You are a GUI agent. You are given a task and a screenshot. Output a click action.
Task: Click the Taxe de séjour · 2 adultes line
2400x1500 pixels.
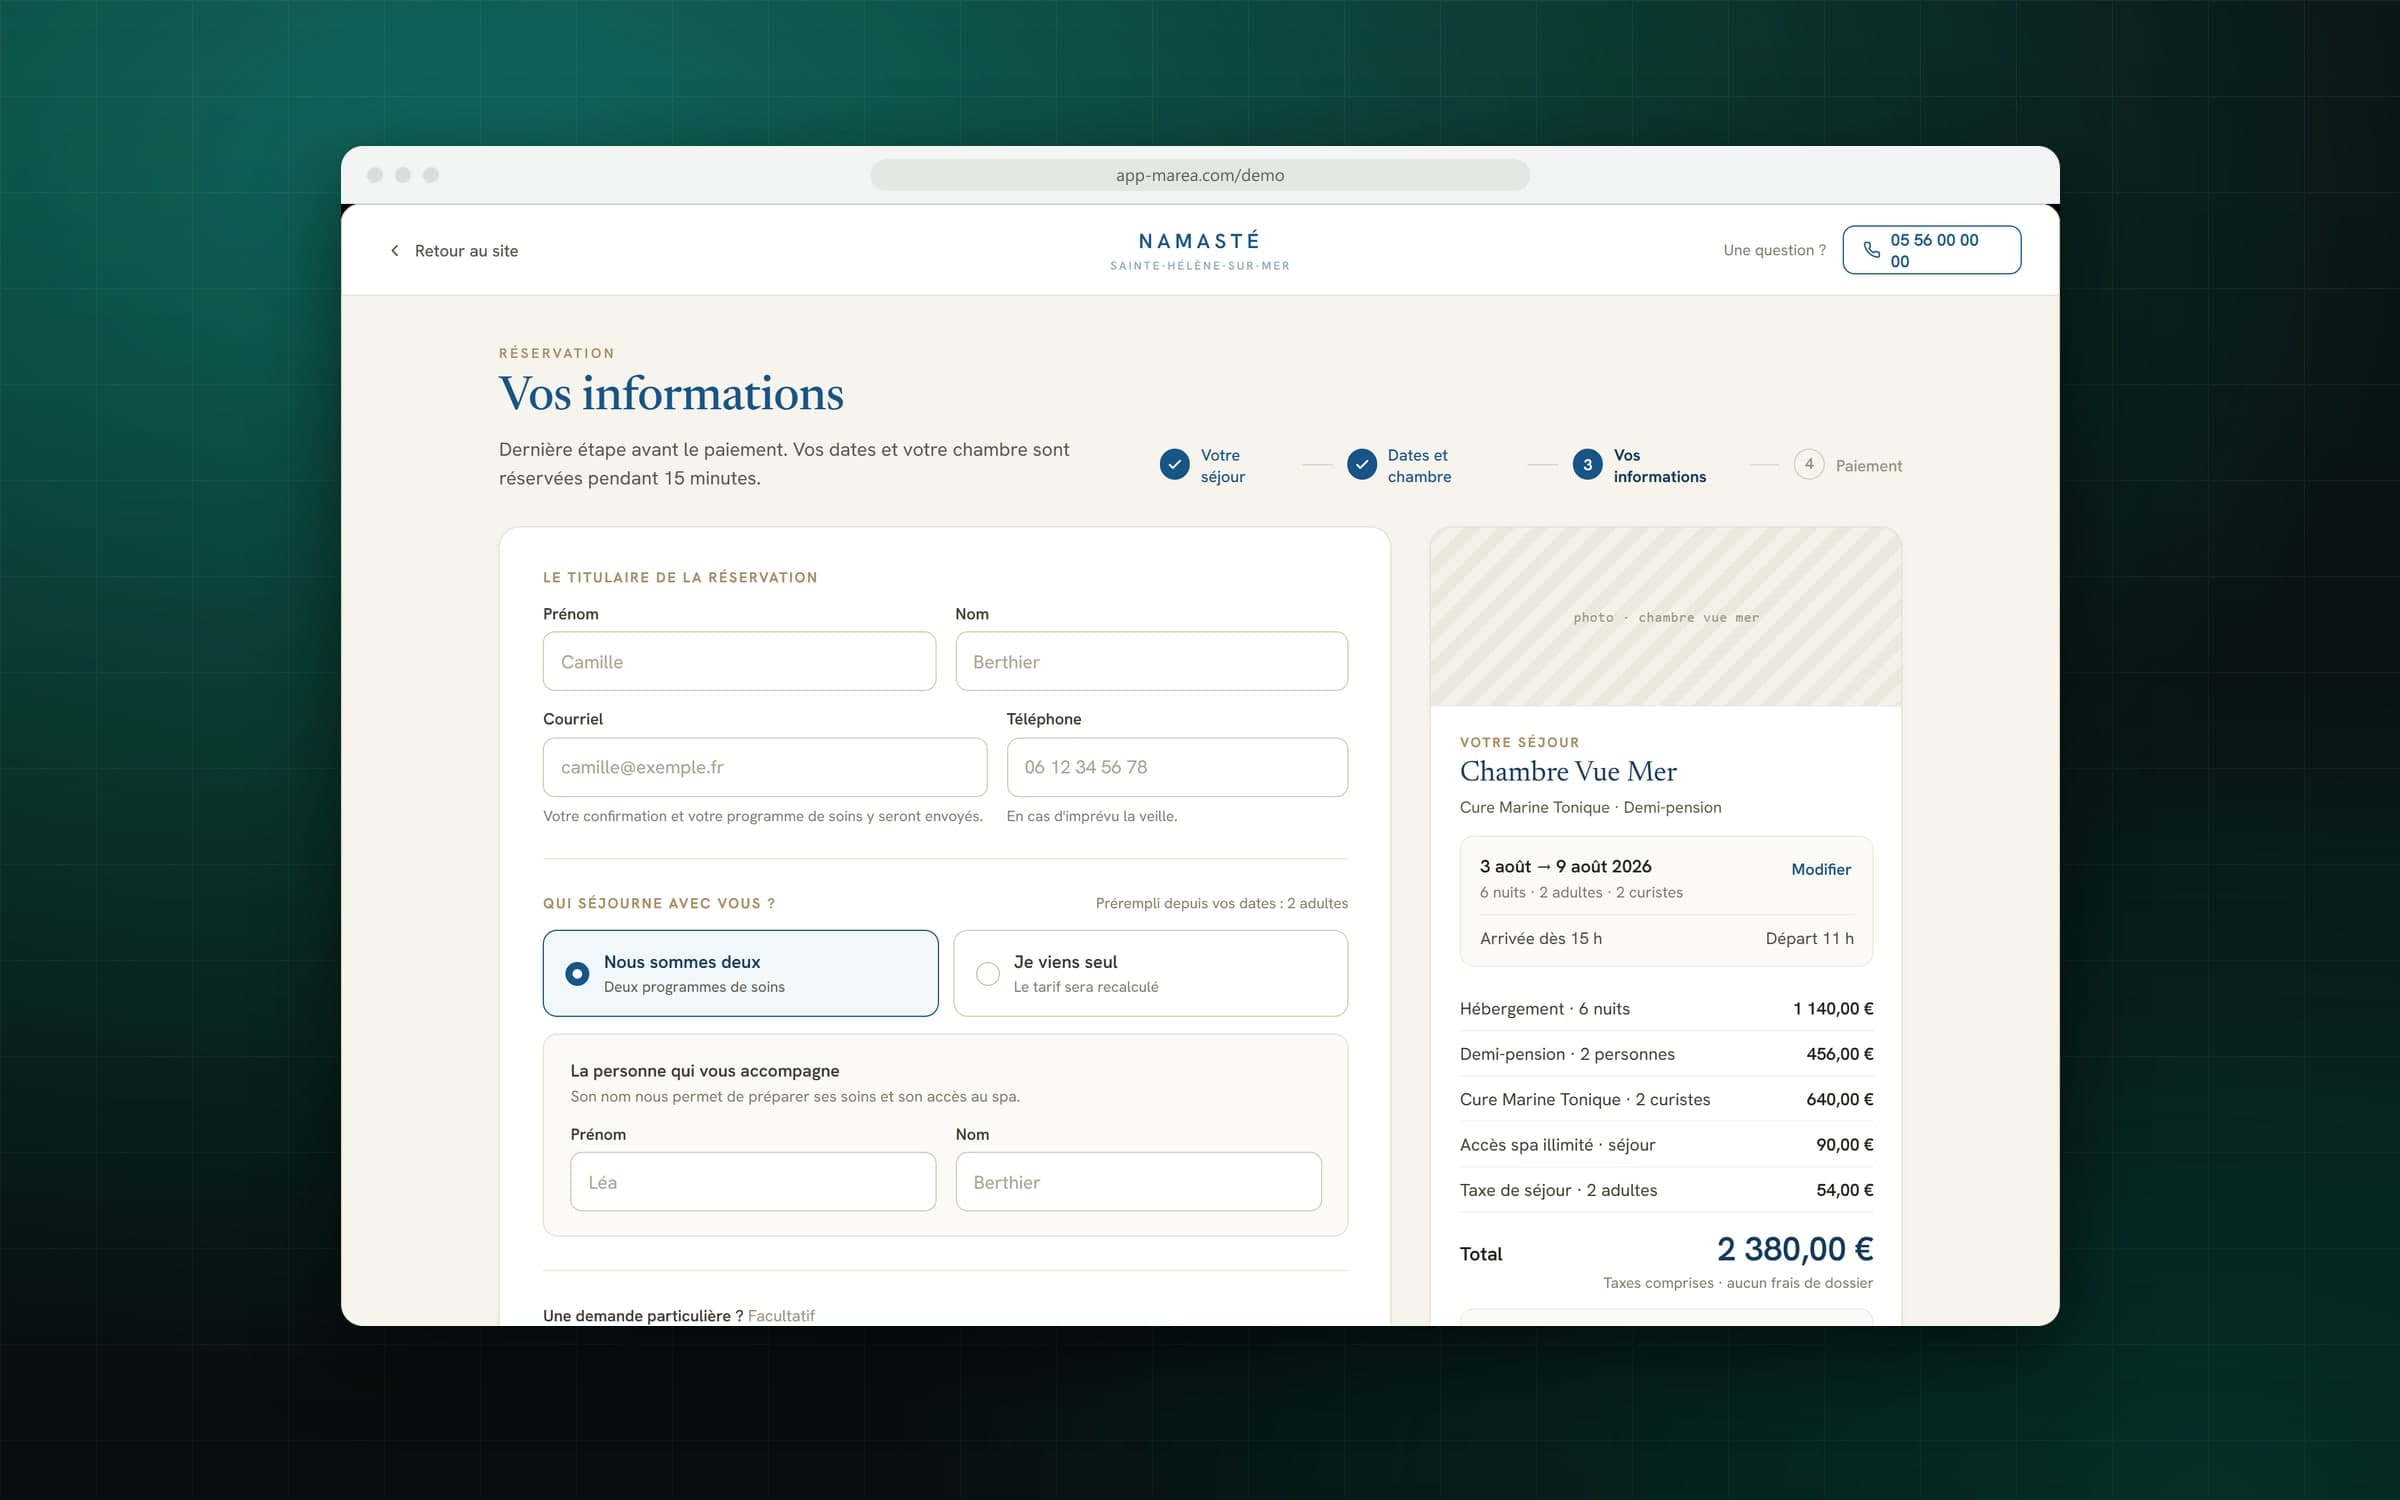pyautogui.click(x=1666, y=1190)
